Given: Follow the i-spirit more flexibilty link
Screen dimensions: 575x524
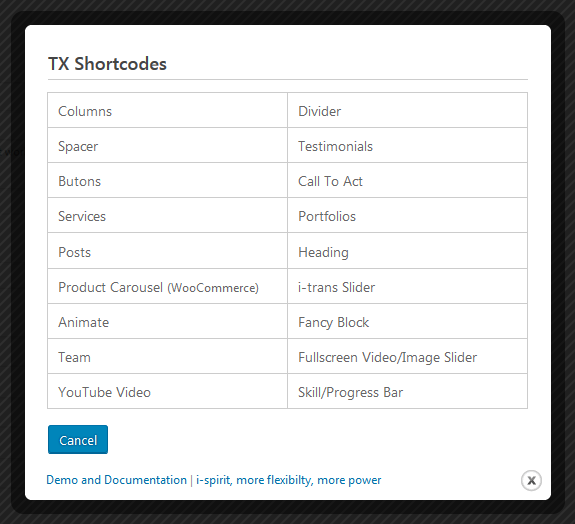Looking at the screenshot, I should coord(289,480).
